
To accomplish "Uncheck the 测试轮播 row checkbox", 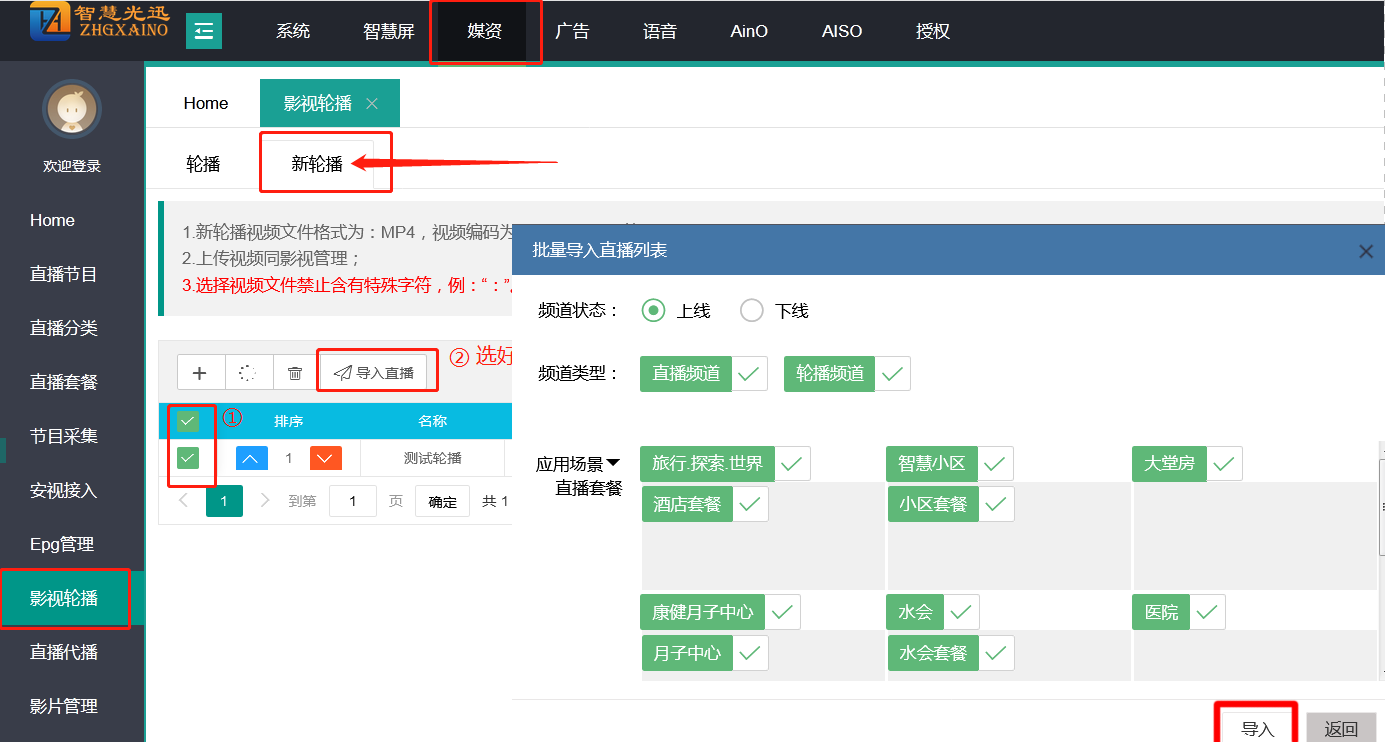I will [188, 458].
